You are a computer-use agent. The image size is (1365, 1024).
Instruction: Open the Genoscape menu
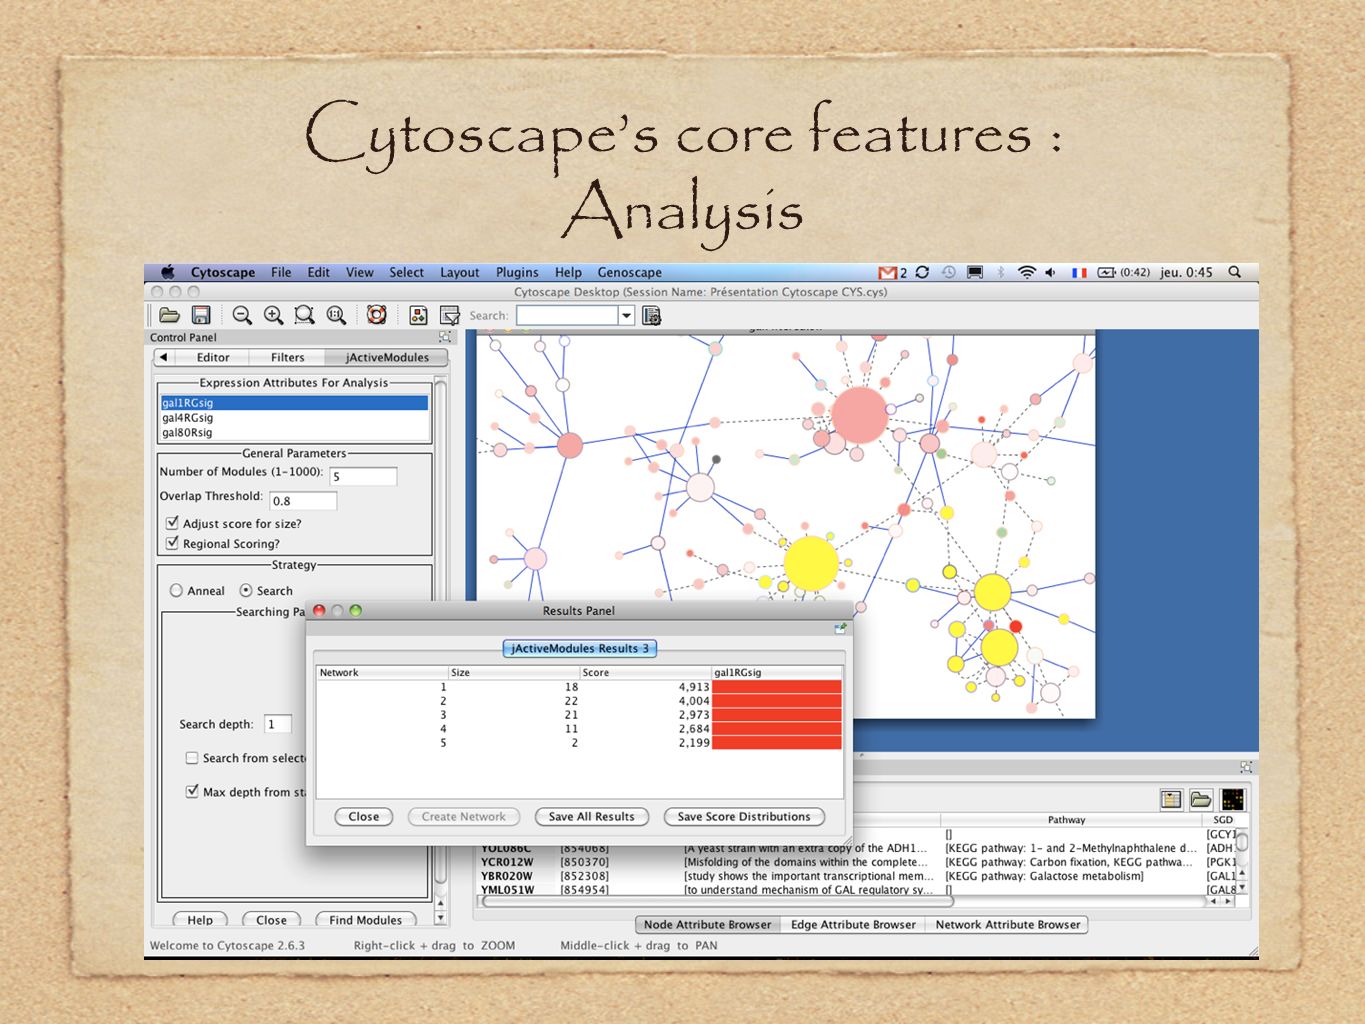point(630,272)
